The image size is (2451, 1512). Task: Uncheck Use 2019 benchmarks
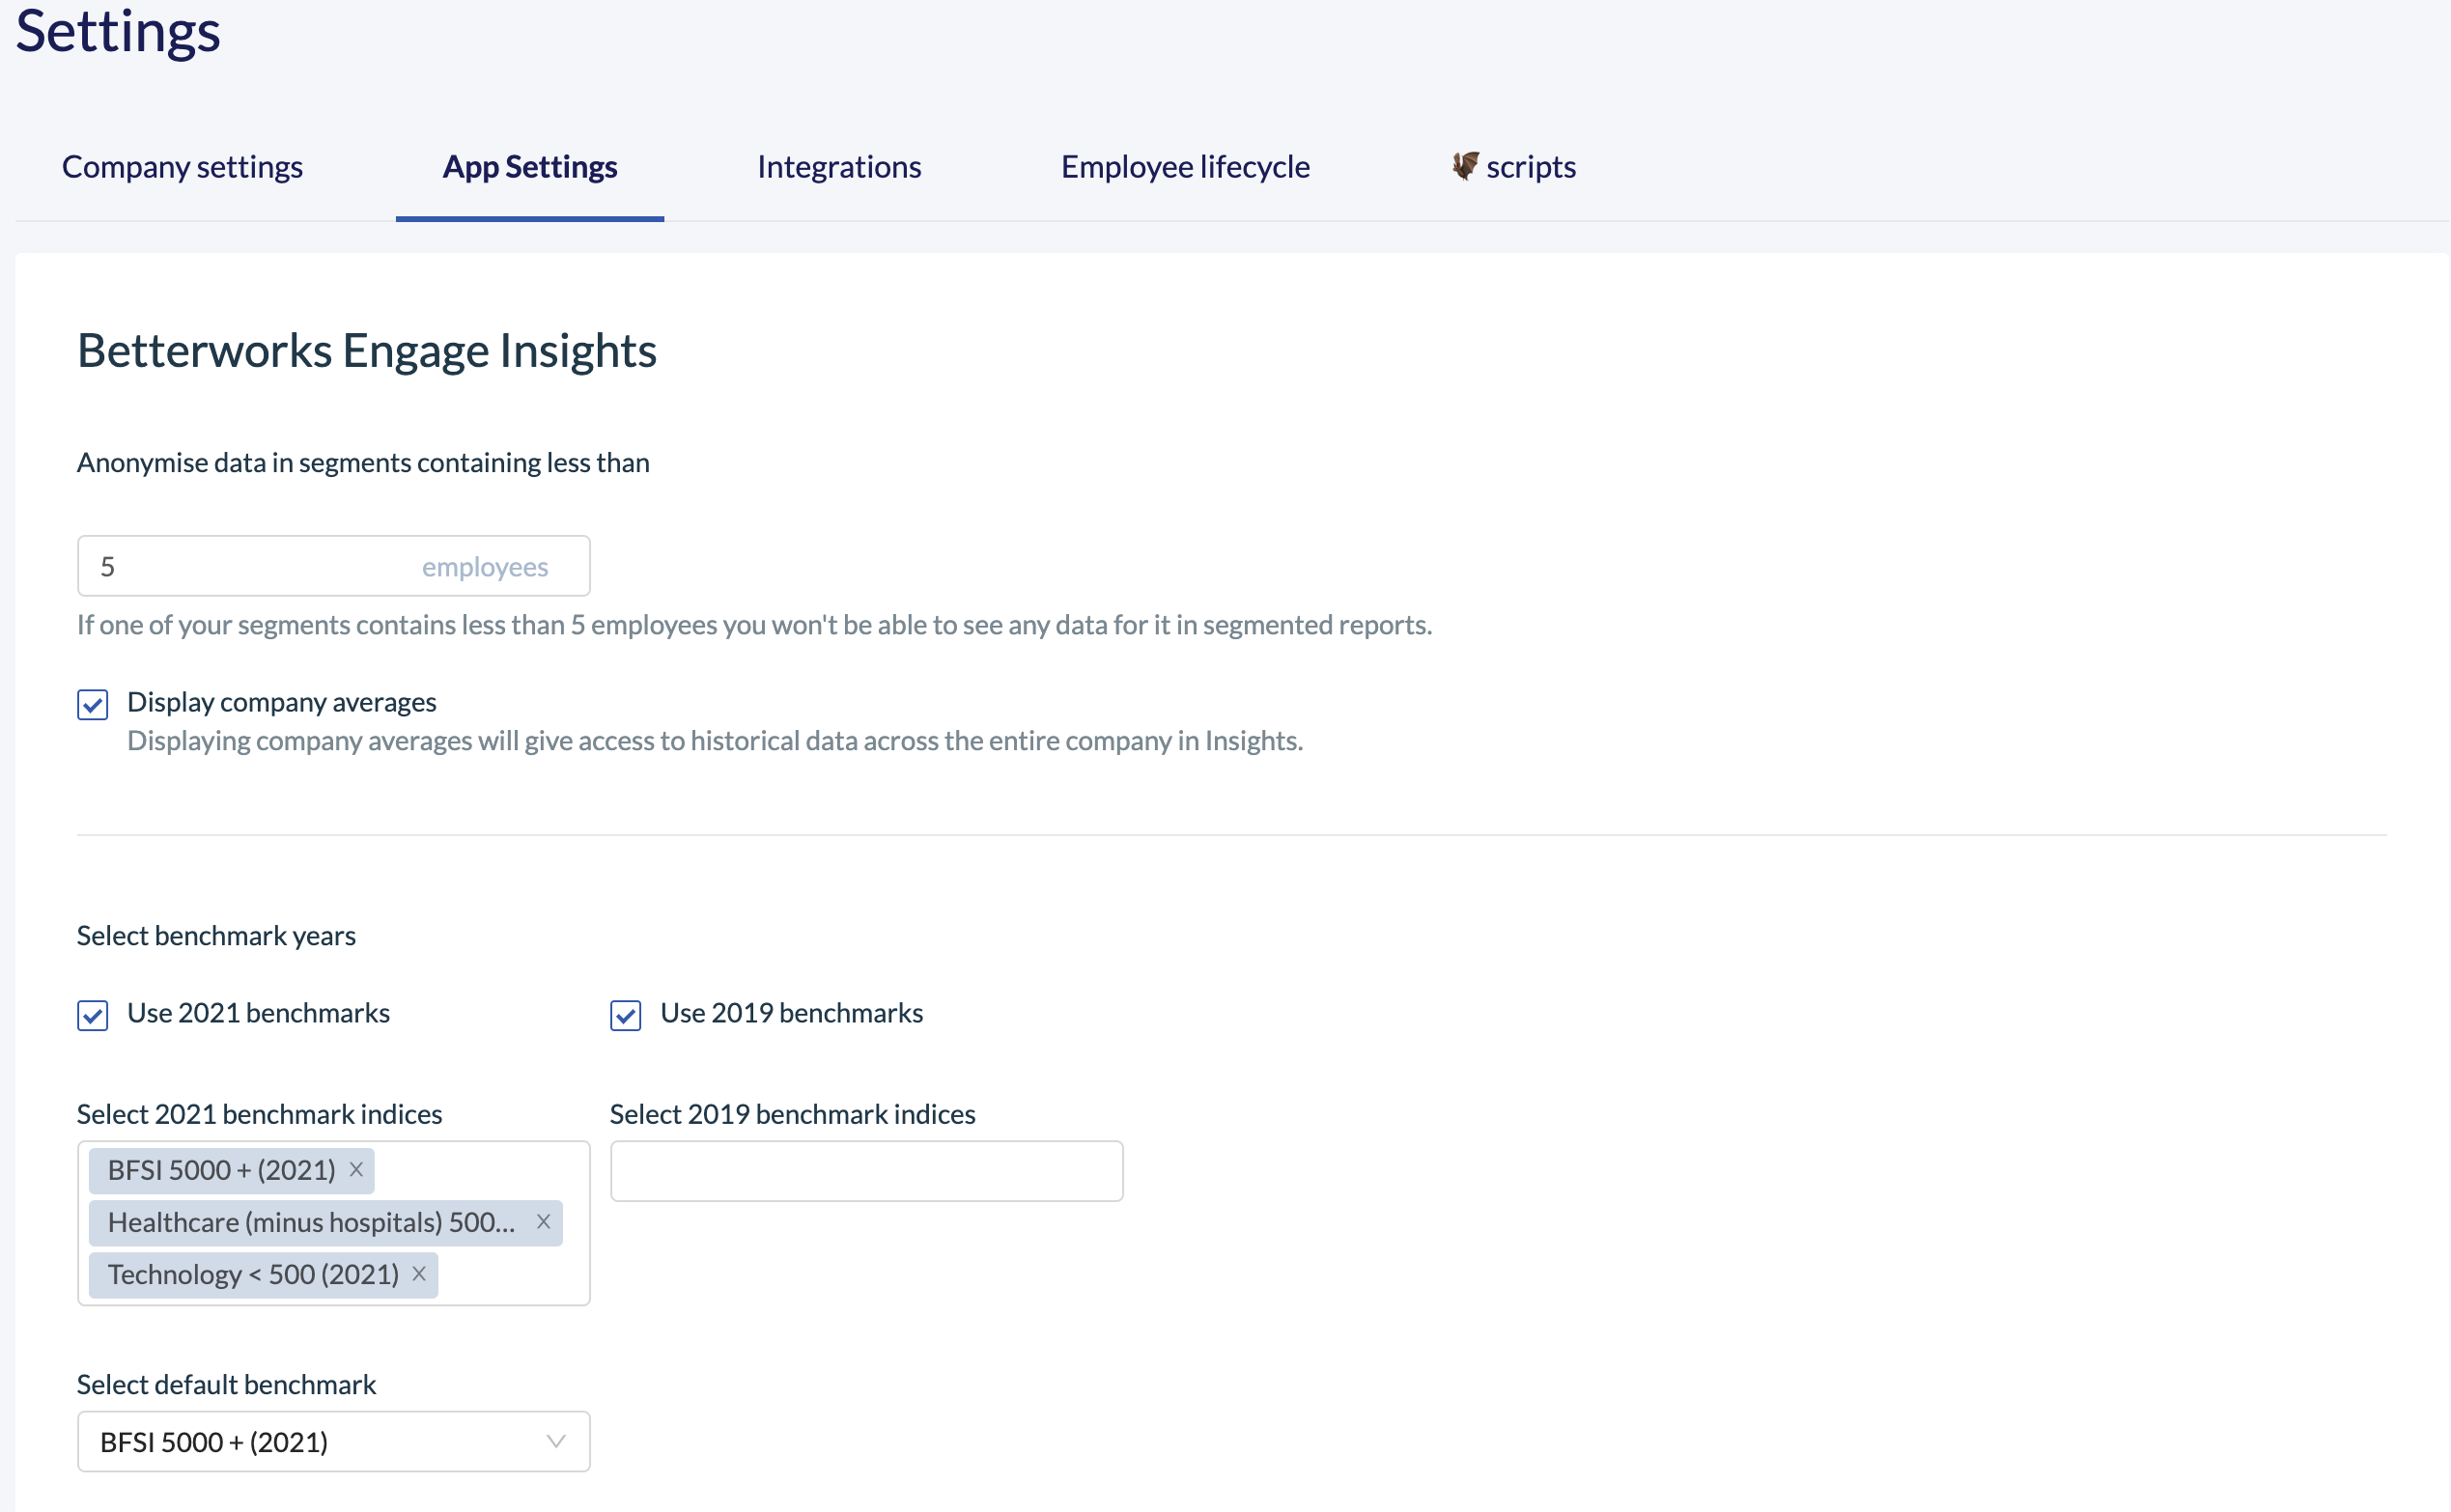coord(626,1015)
